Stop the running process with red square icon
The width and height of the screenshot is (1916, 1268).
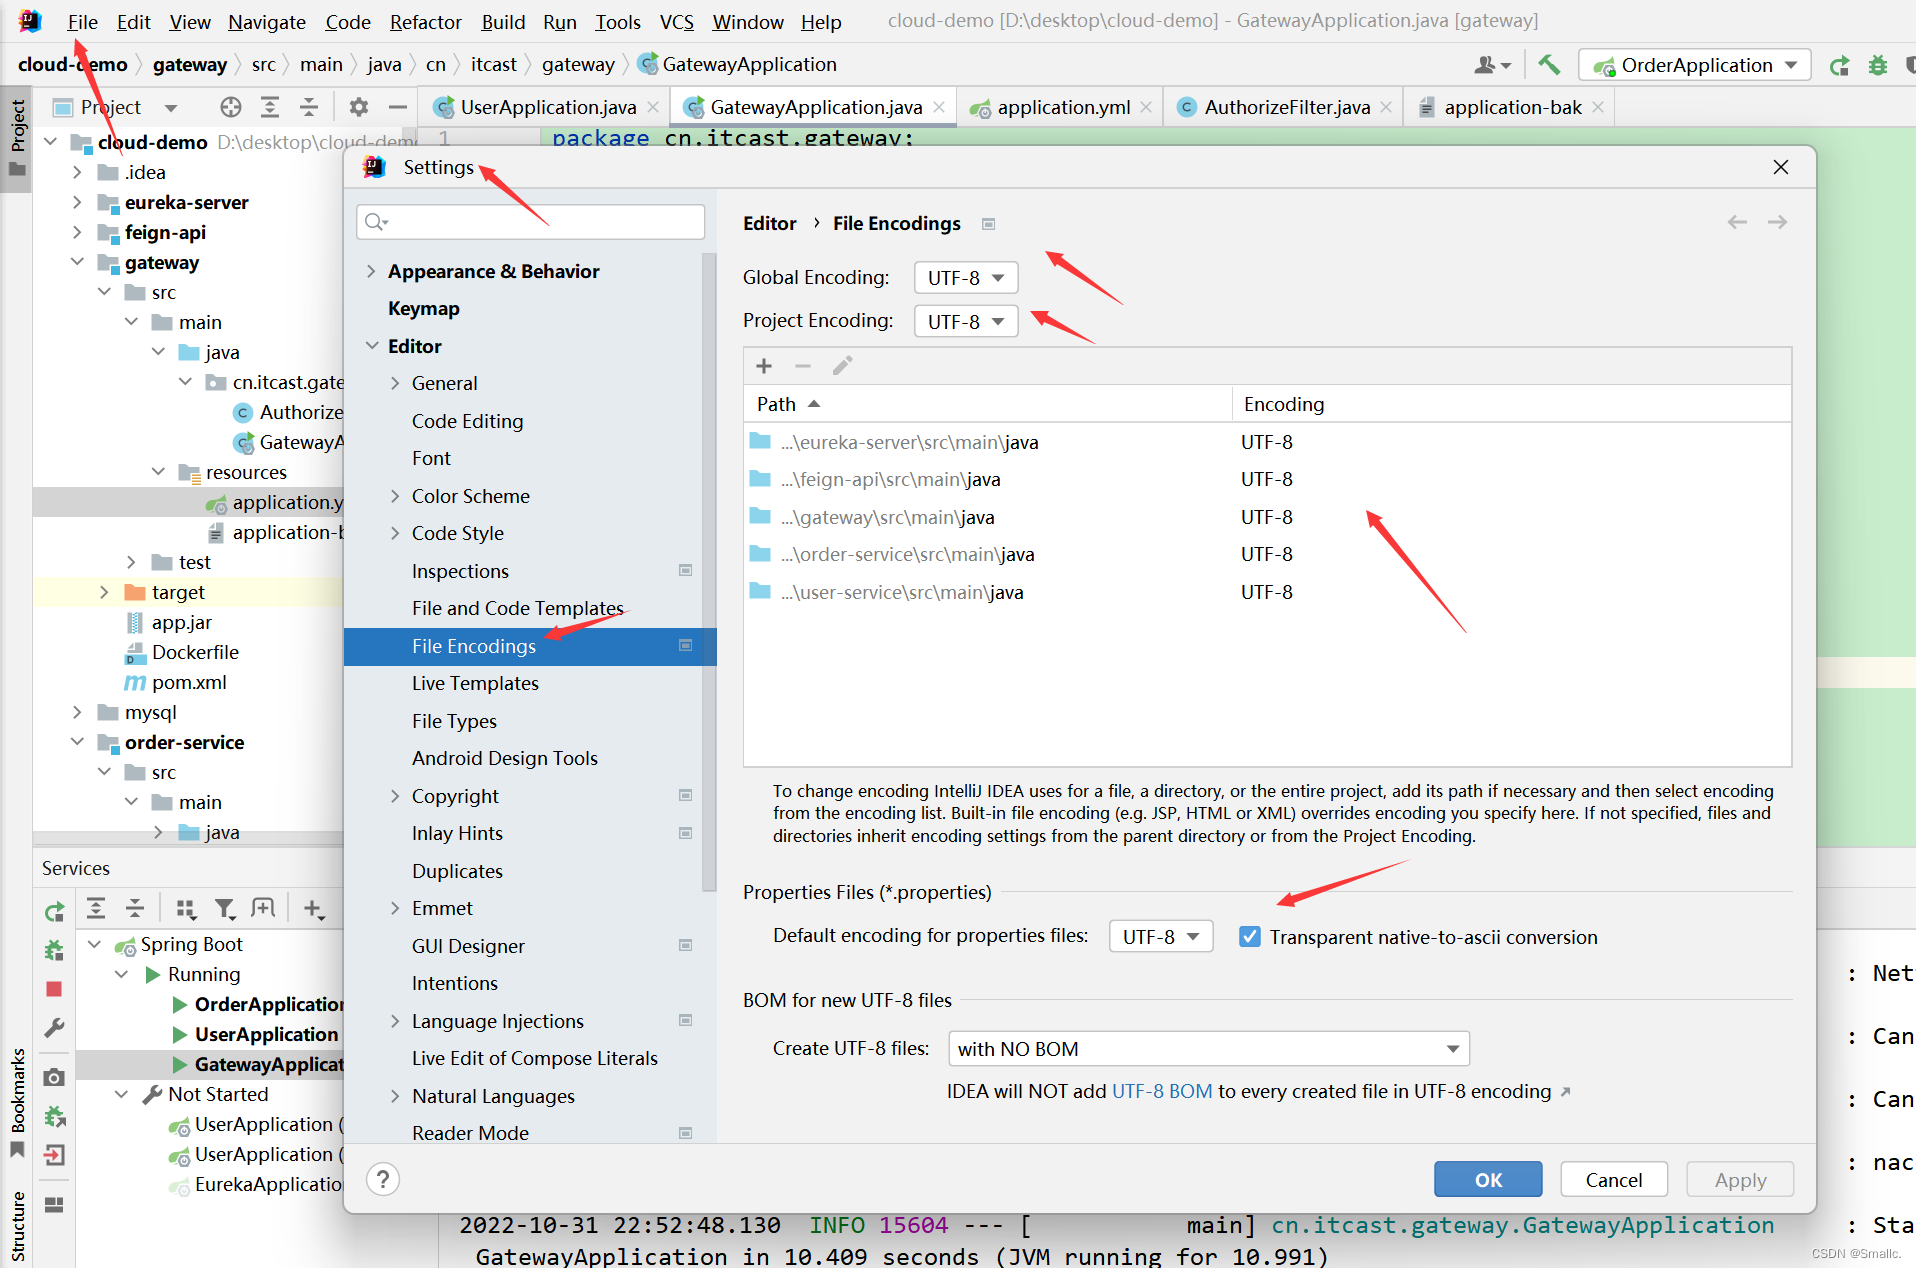(x=53, y=988)
